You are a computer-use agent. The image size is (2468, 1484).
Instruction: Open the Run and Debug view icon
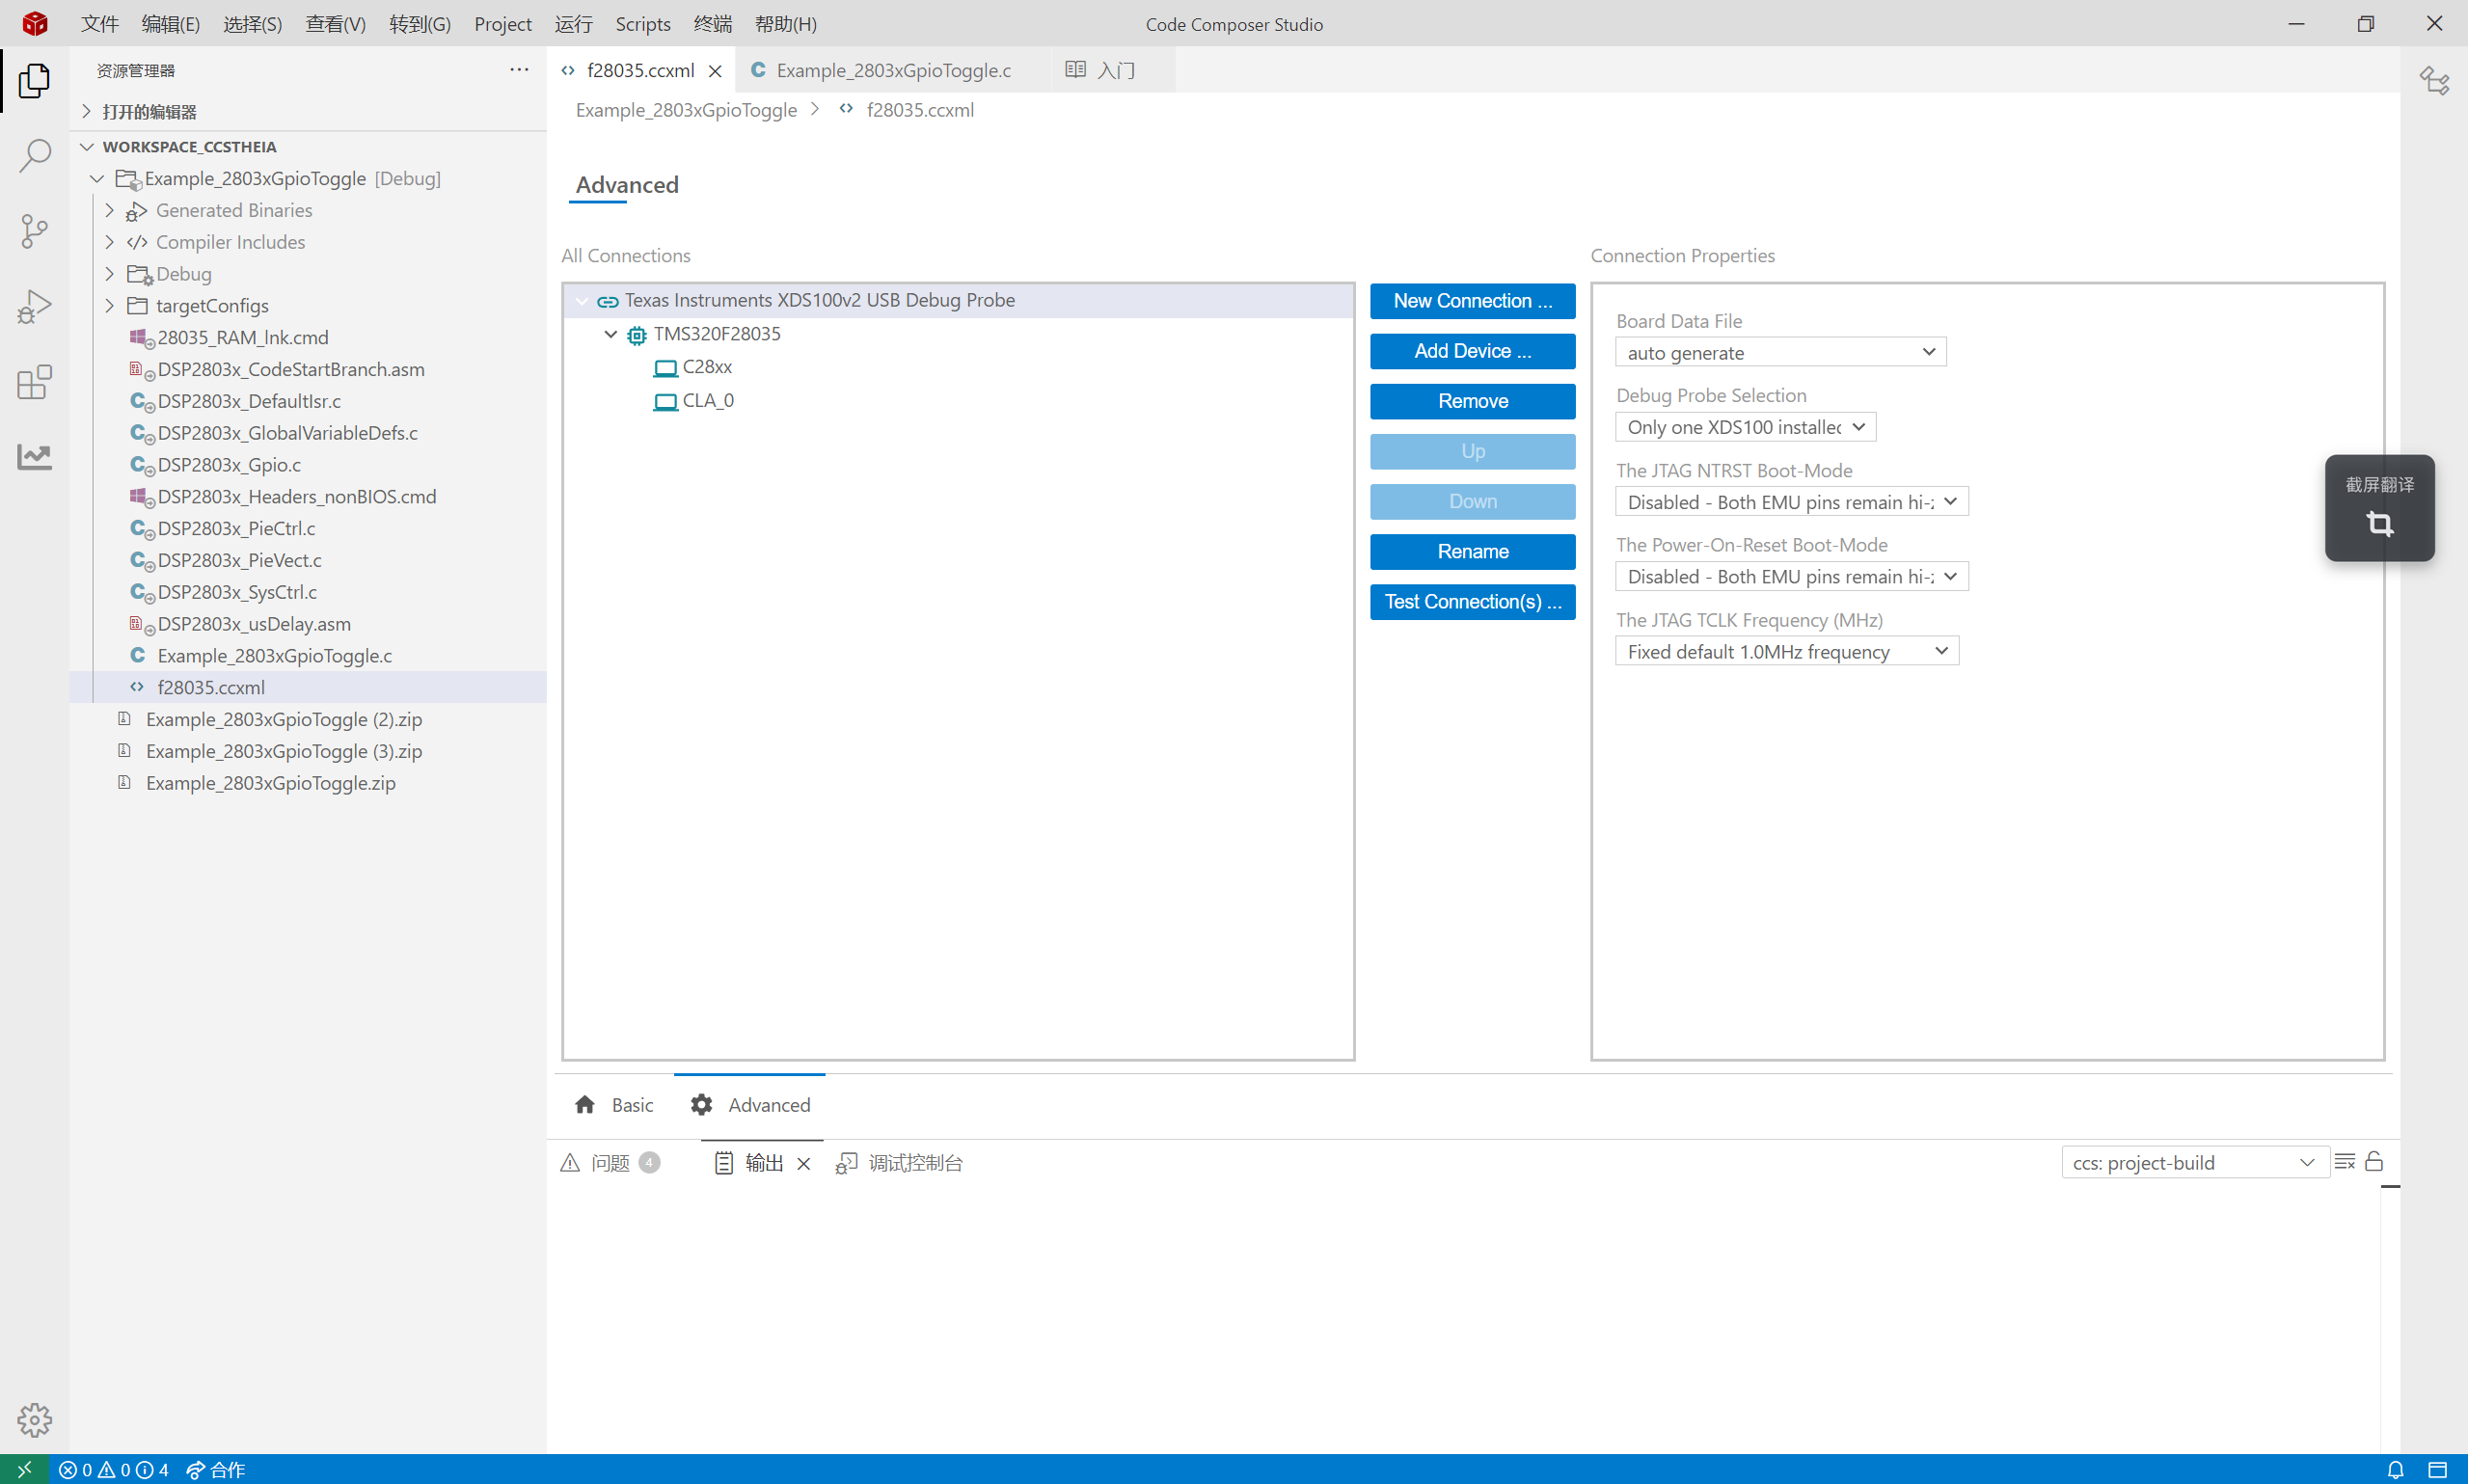pyautogui.click(x=34, y=306)
